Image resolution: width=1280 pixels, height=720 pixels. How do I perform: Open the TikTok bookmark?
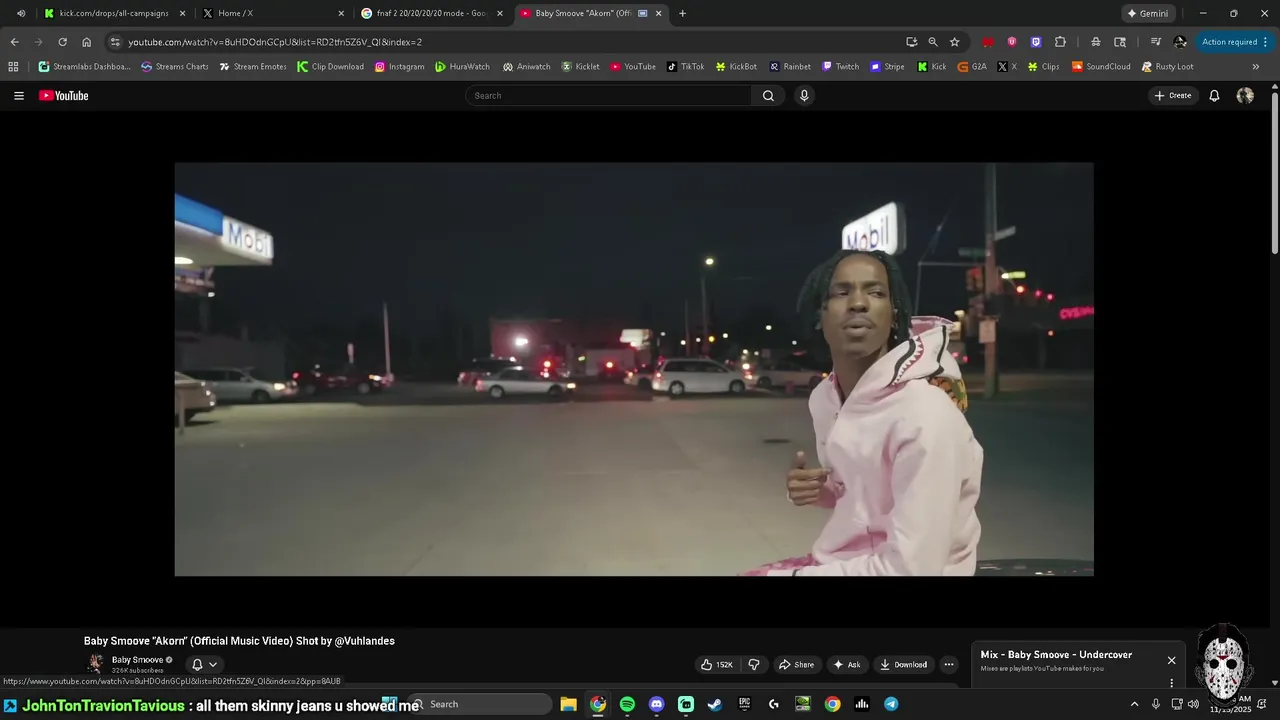click(685, 67)
